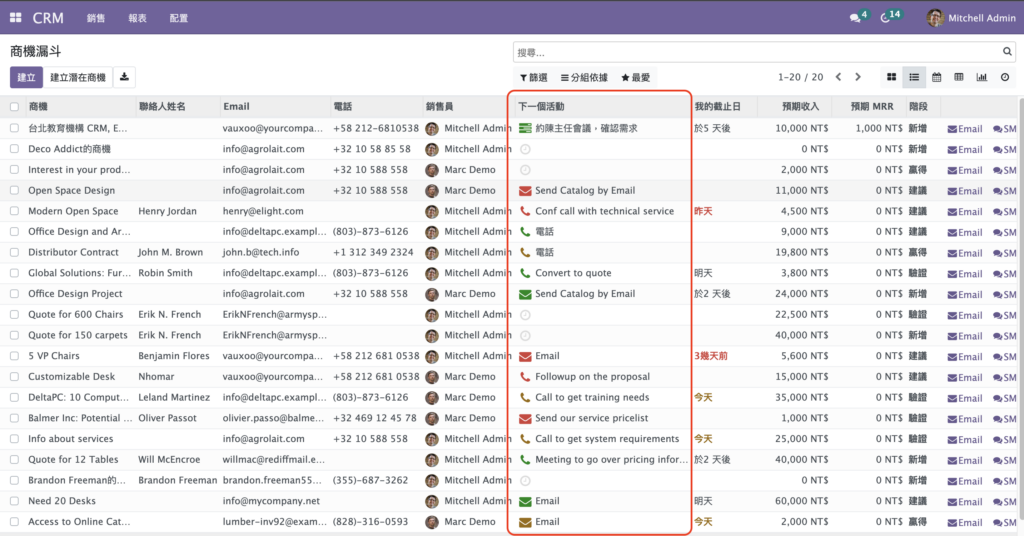Switch to list view
Screen dimensions: 1024x536
click(914, 77)
